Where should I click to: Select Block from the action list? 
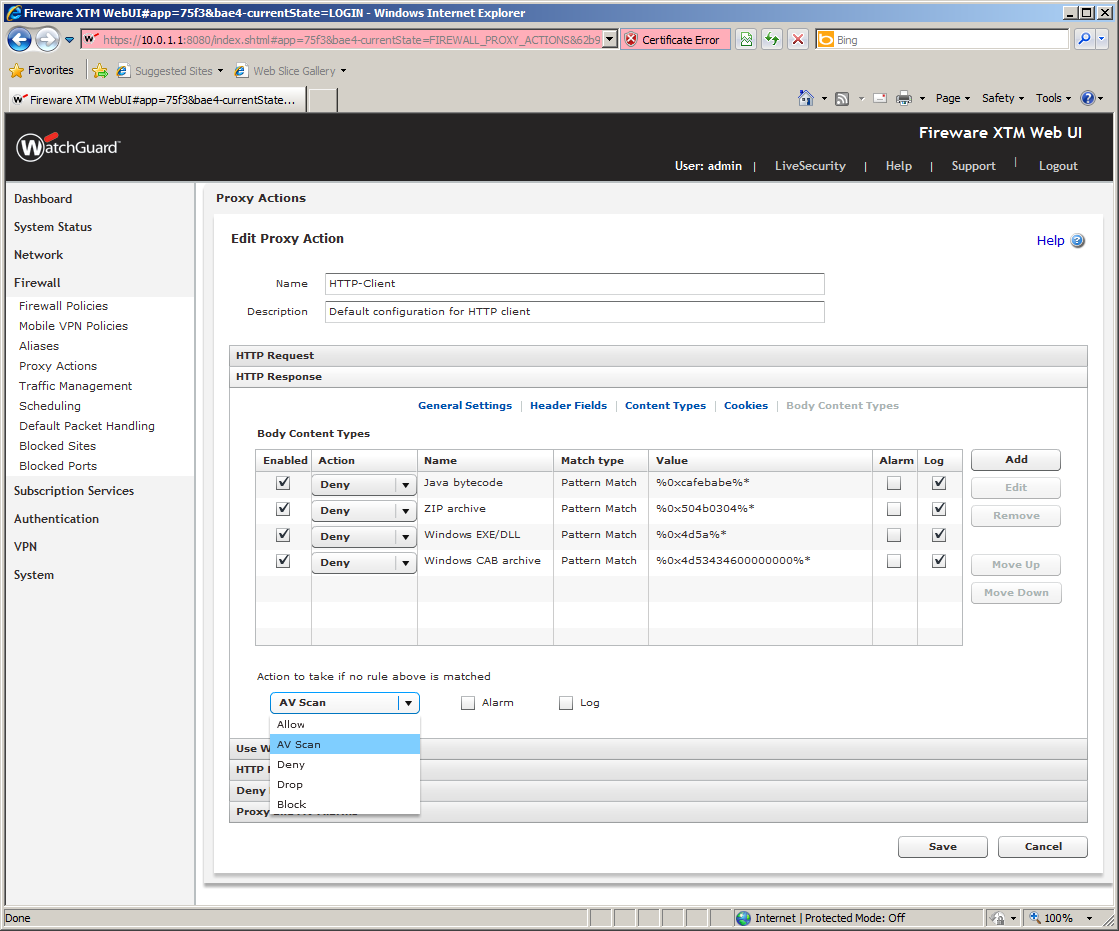coord(345,804)
